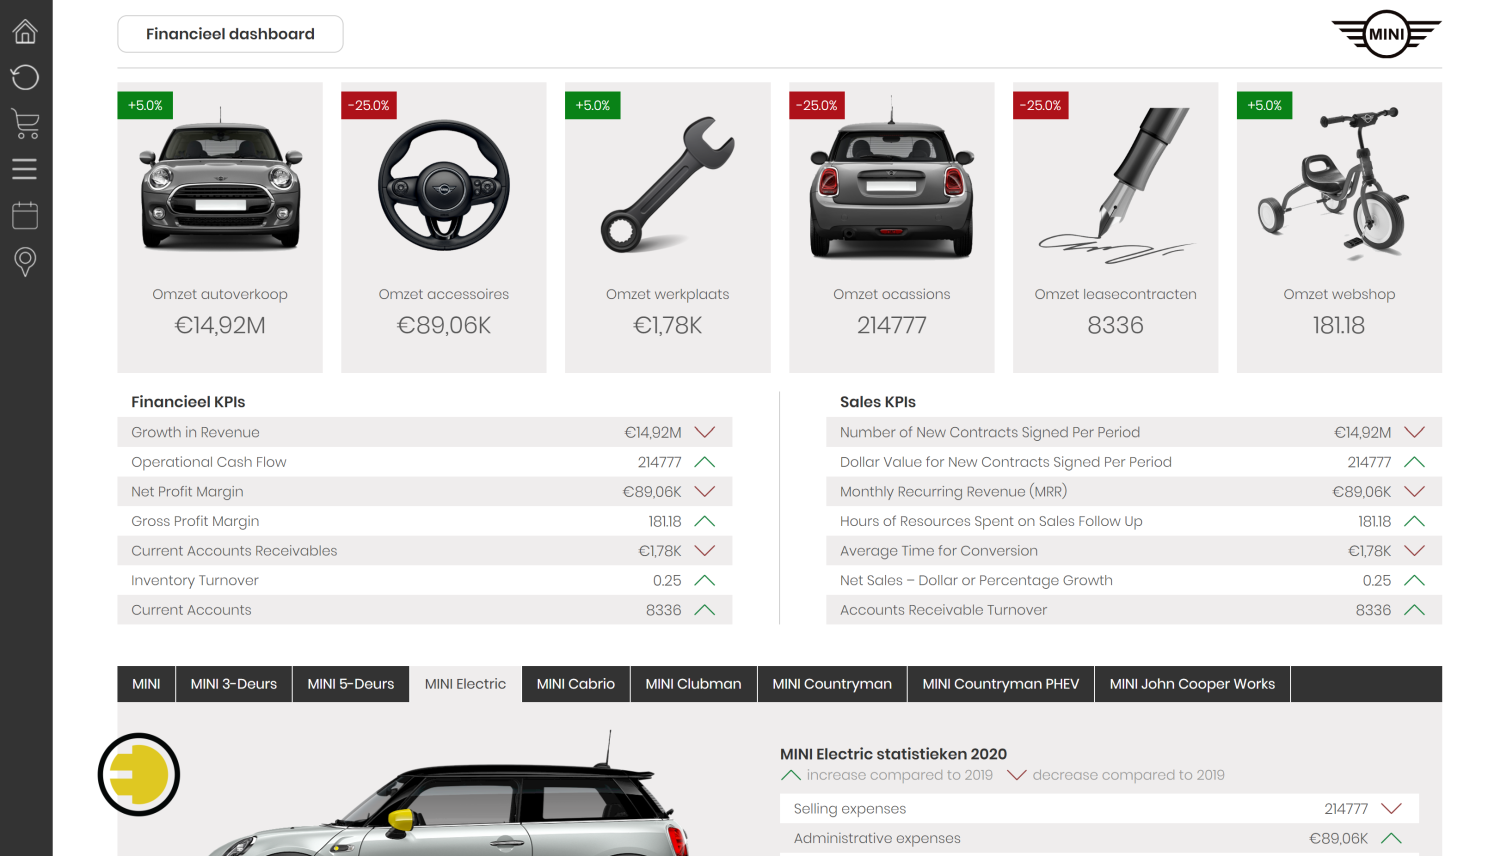
Task: Click the 'Financieel KPIs' heading
Action: pos(188,402)
